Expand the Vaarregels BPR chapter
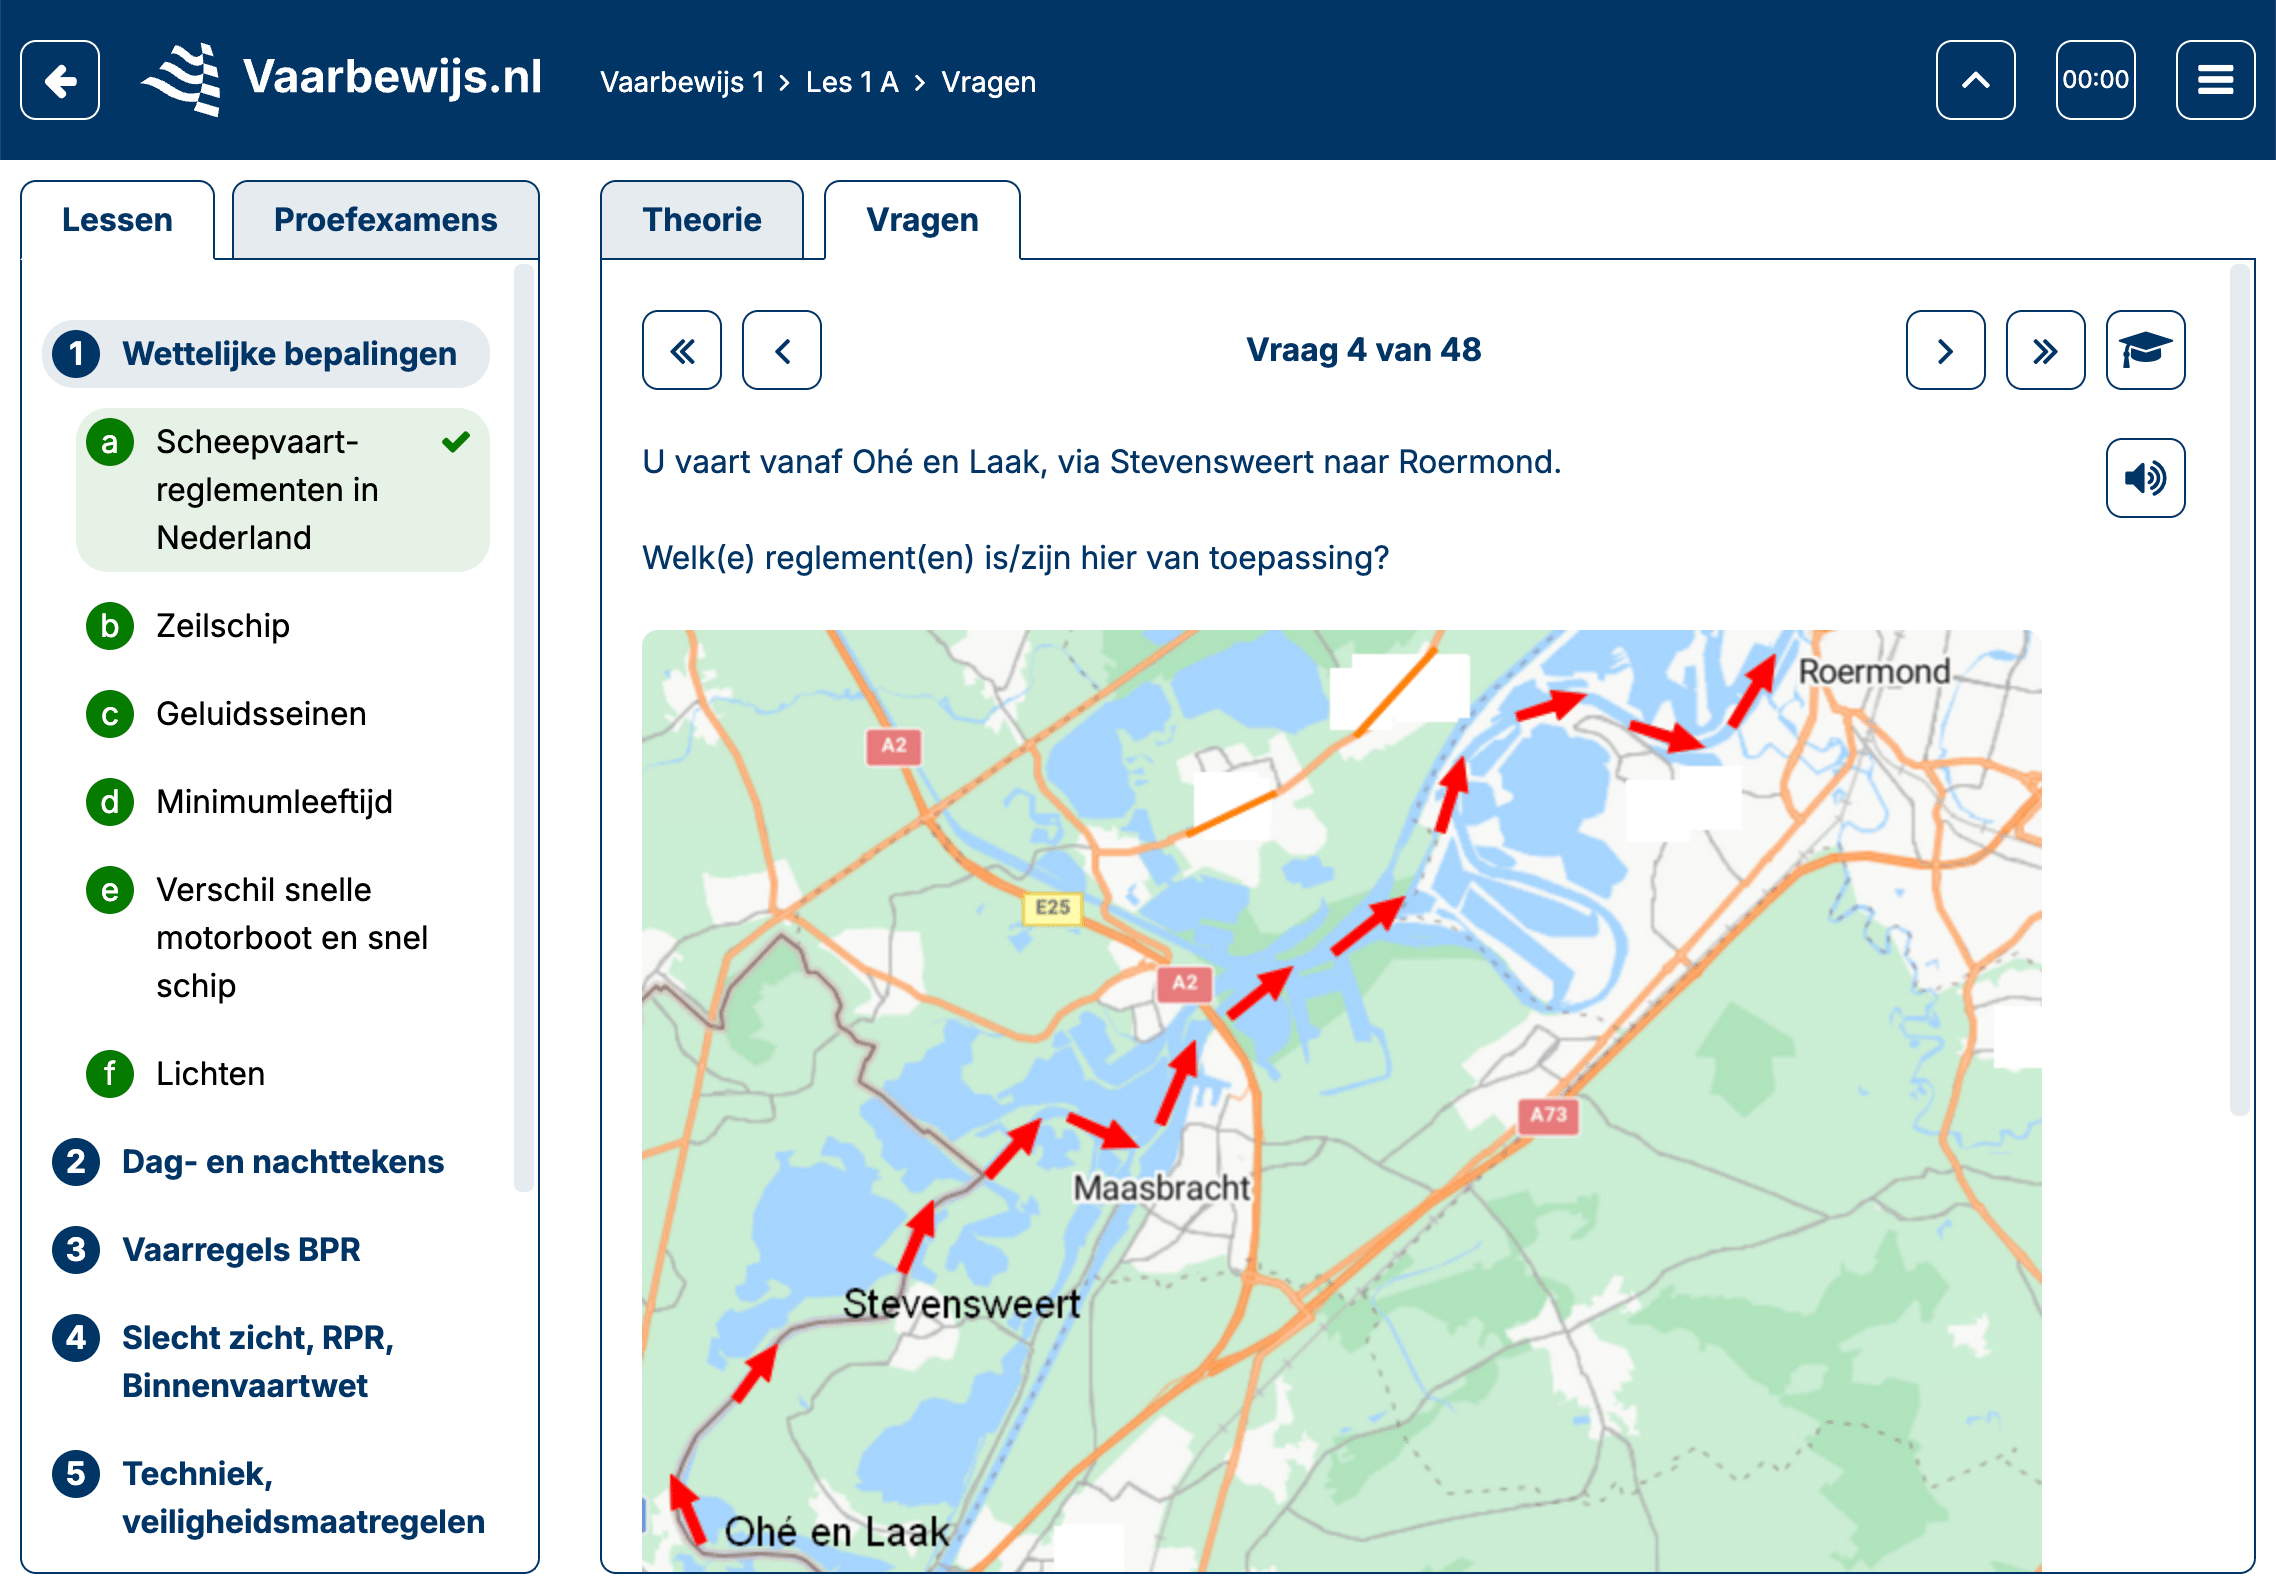 [x=241, y=1250]
